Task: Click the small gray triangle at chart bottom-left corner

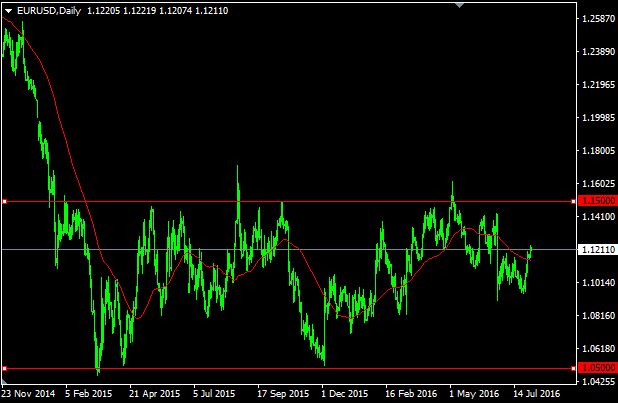Action: [4, 382]
